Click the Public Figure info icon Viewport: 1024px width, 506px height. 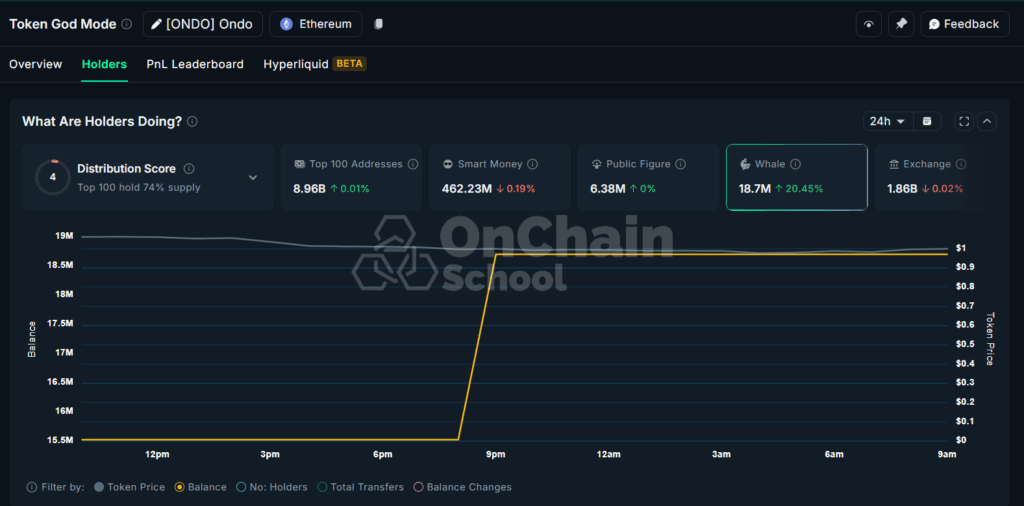[x=680, y=165]
